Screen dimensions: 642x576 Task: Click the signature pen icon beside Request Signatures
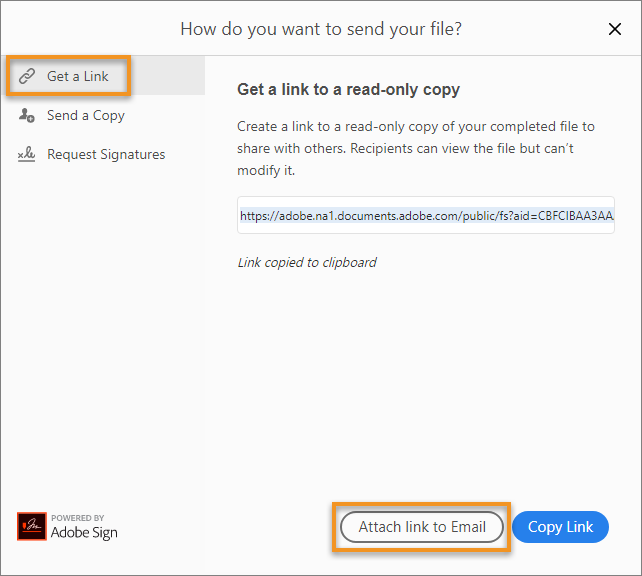[27, 155]
